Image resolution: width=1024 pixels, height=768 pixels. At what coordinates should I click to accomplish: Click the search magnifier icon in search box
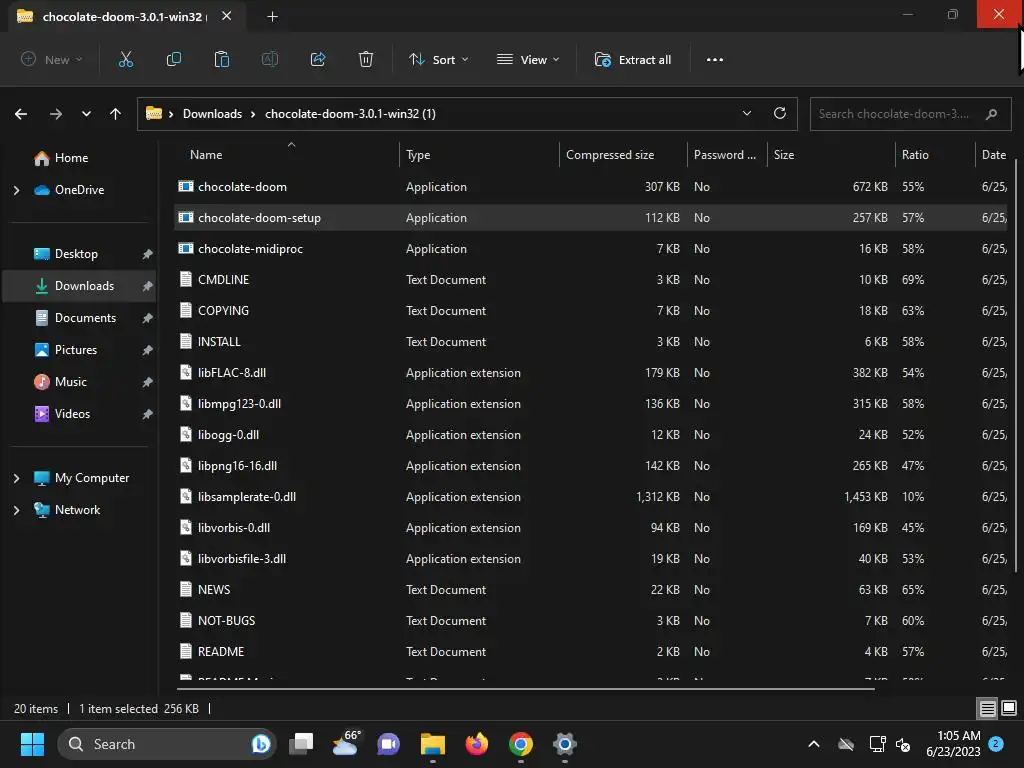tap(991, 114)
